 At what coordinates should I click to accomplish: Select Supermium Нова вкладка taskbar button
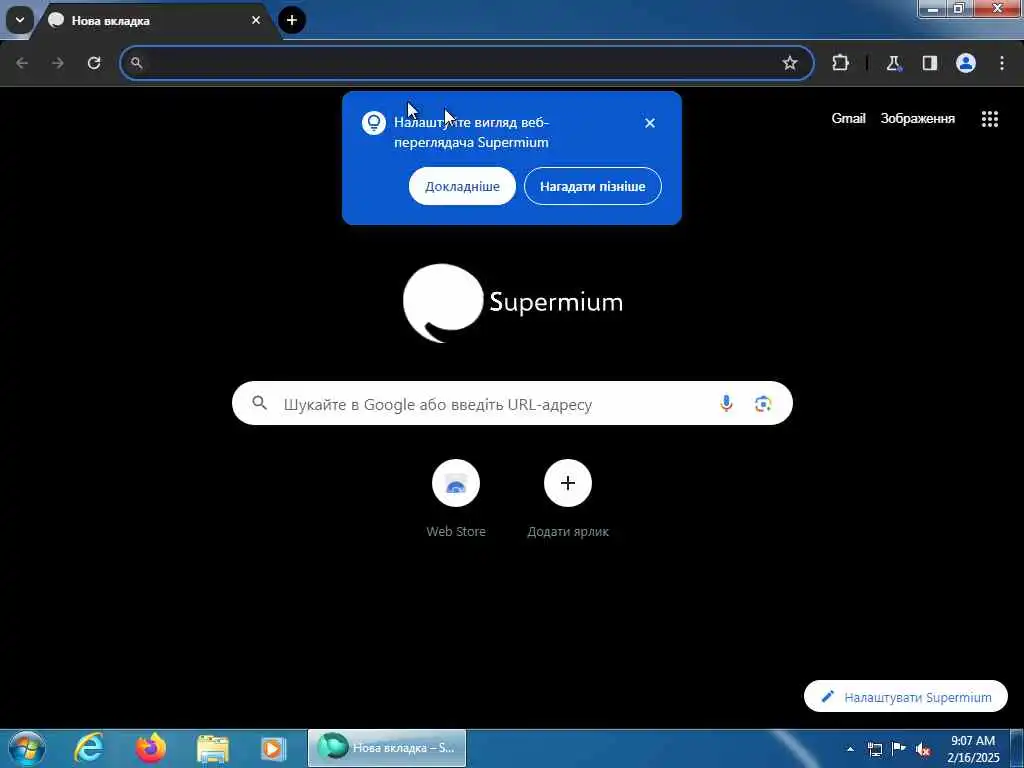(x=387, y=748)
